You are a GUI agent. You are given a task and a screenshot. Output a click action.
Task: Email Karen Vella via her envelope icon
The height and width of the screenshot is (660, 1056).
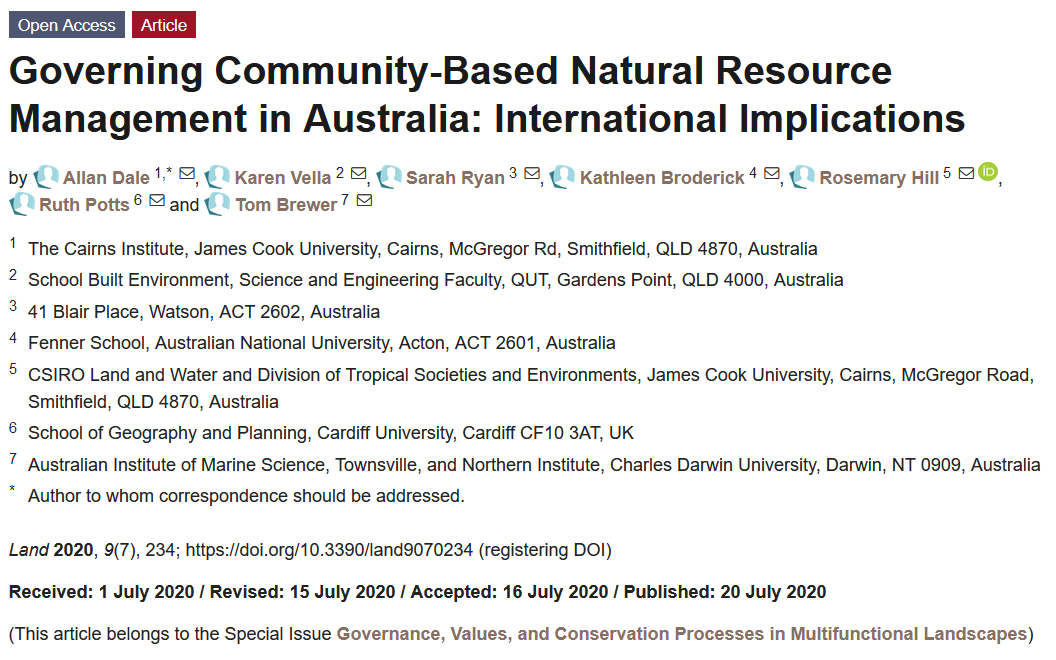358,176
